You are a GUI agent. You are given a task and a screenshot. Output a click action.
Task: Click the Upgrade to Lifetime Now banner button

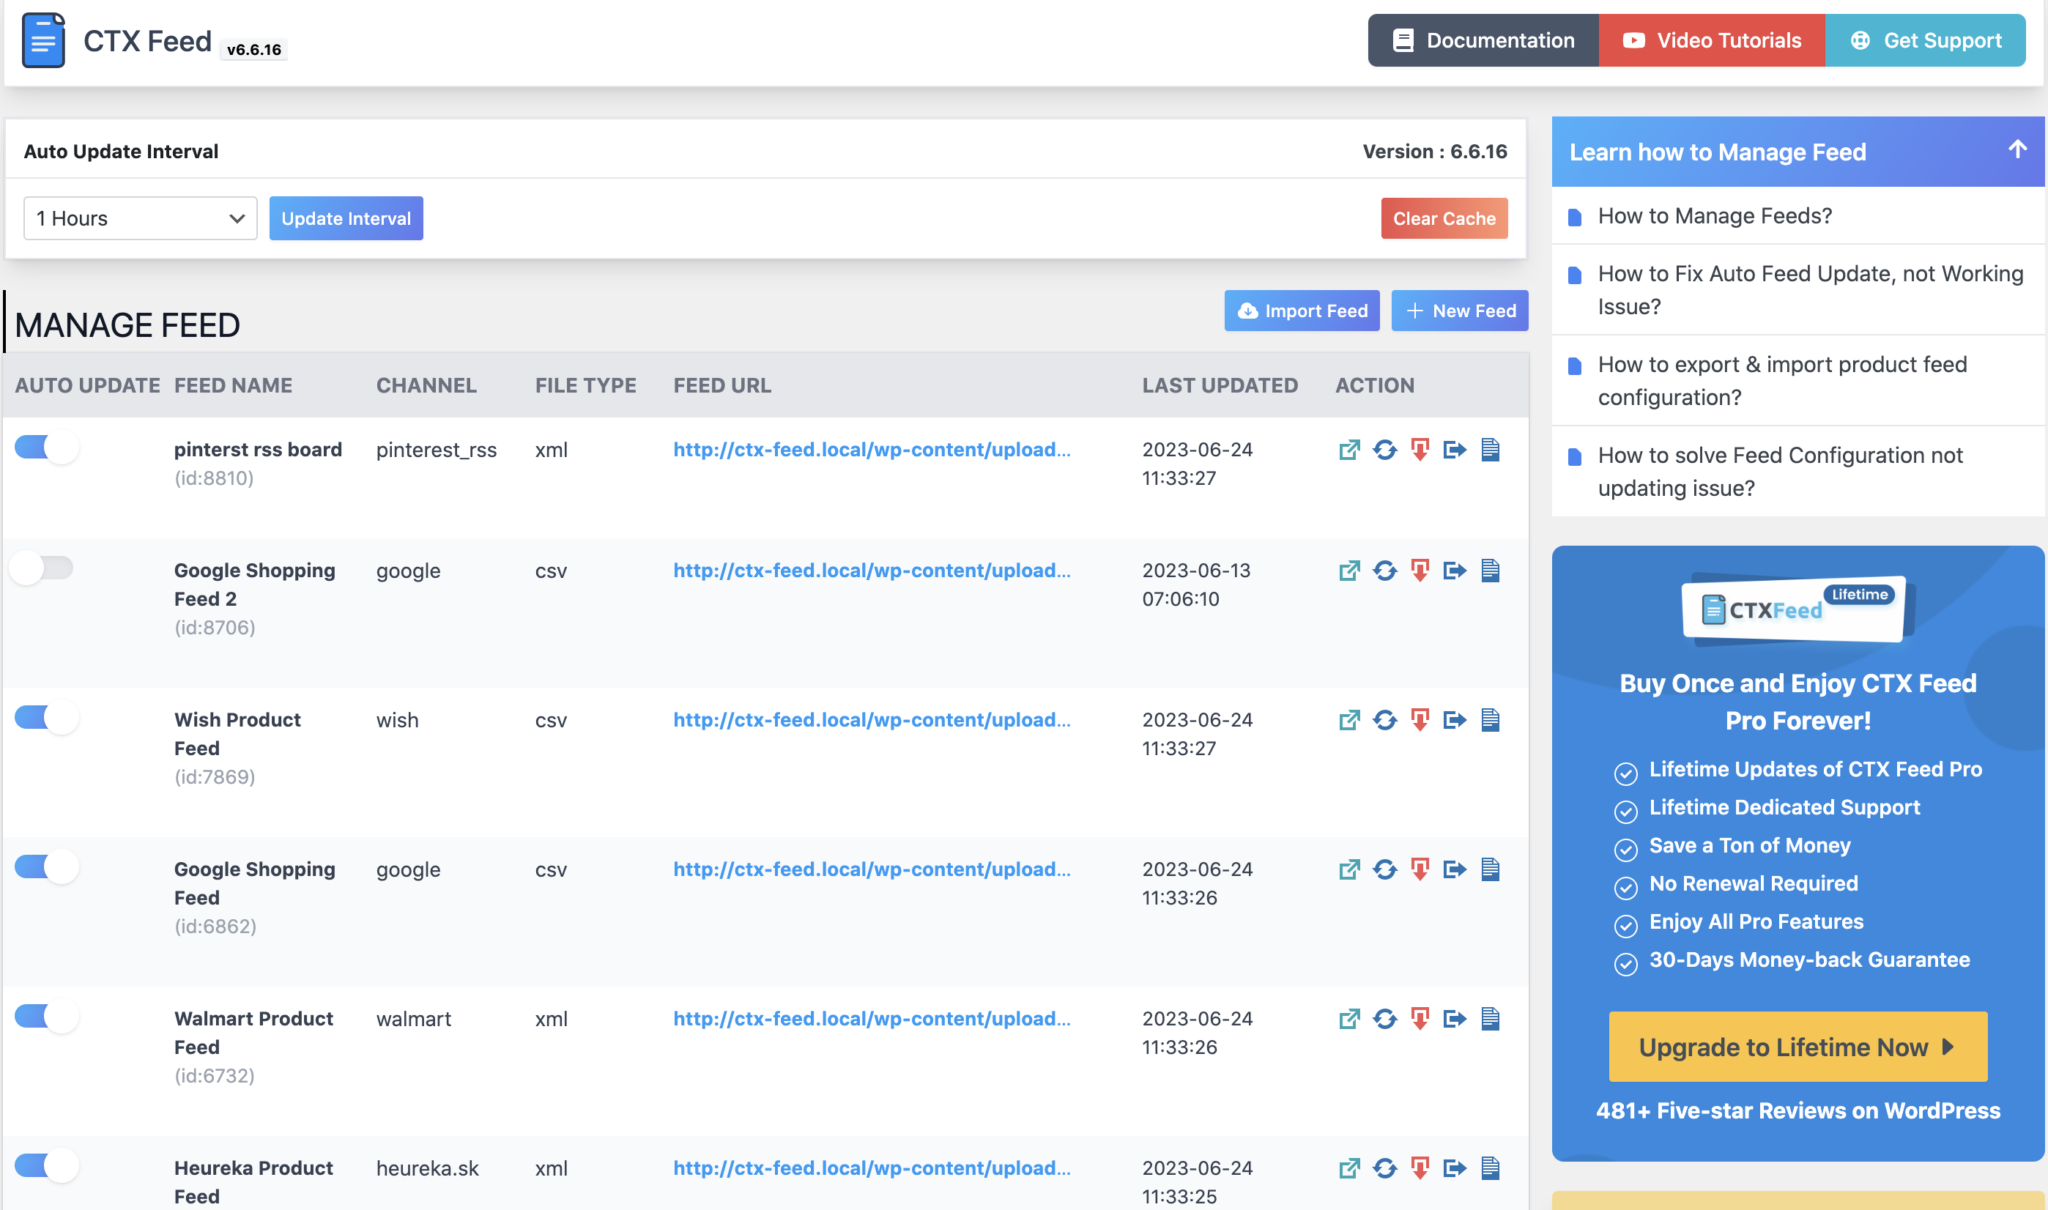coord(1796,1047)
